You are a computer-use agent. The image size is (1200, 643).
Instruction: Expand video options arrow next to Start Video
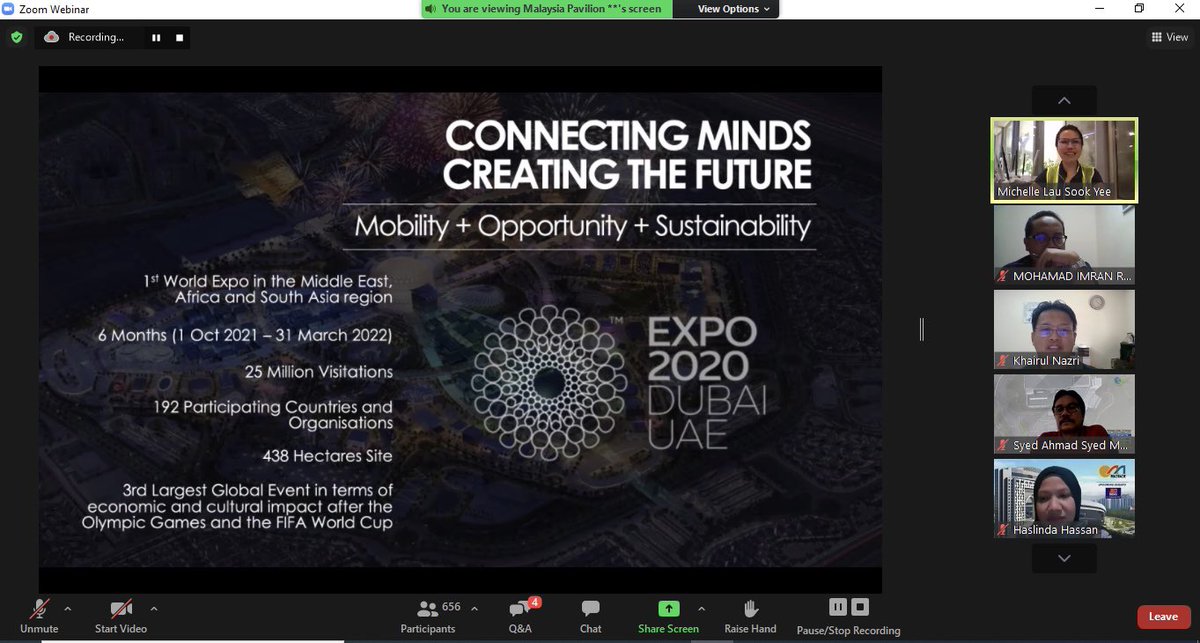click(x=154, y=608)
